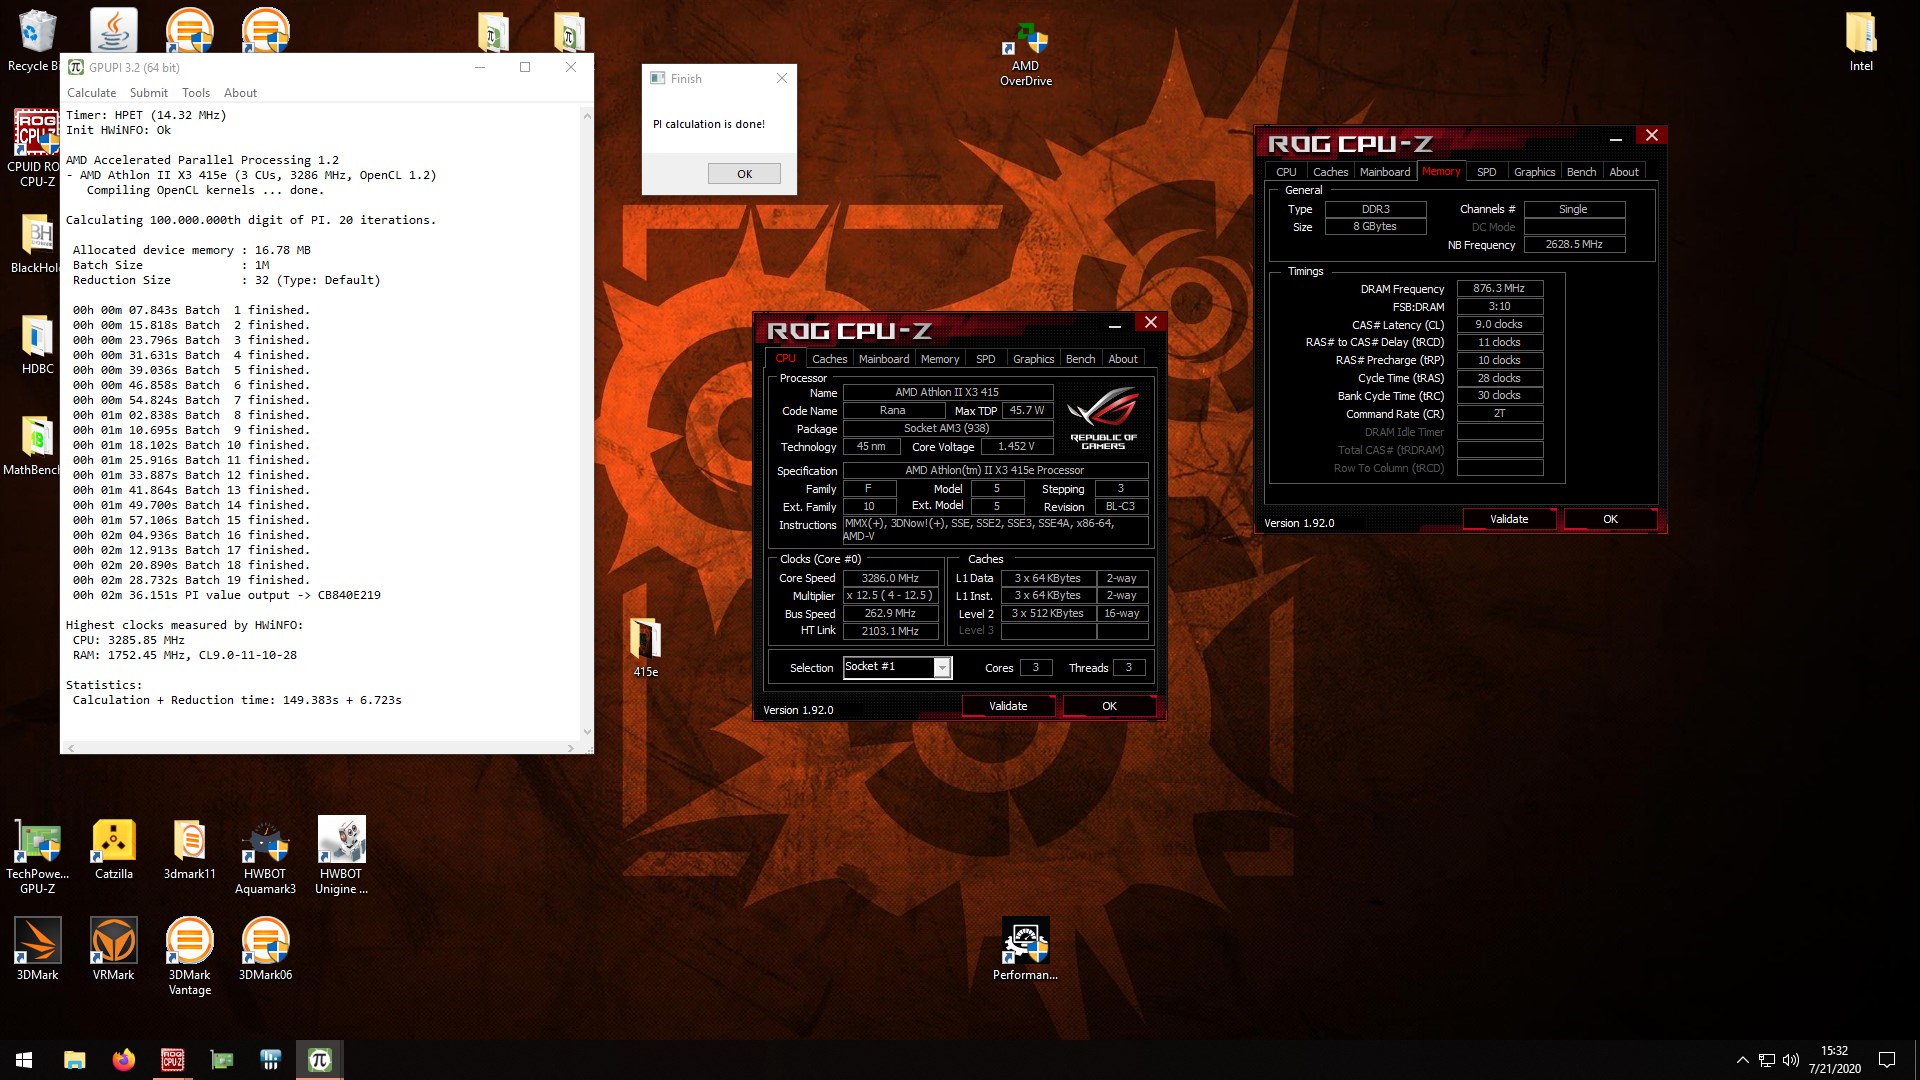1920x1080 pixels.
Task: Open the HDBC desktop icon
Action: tap(38, 345)
